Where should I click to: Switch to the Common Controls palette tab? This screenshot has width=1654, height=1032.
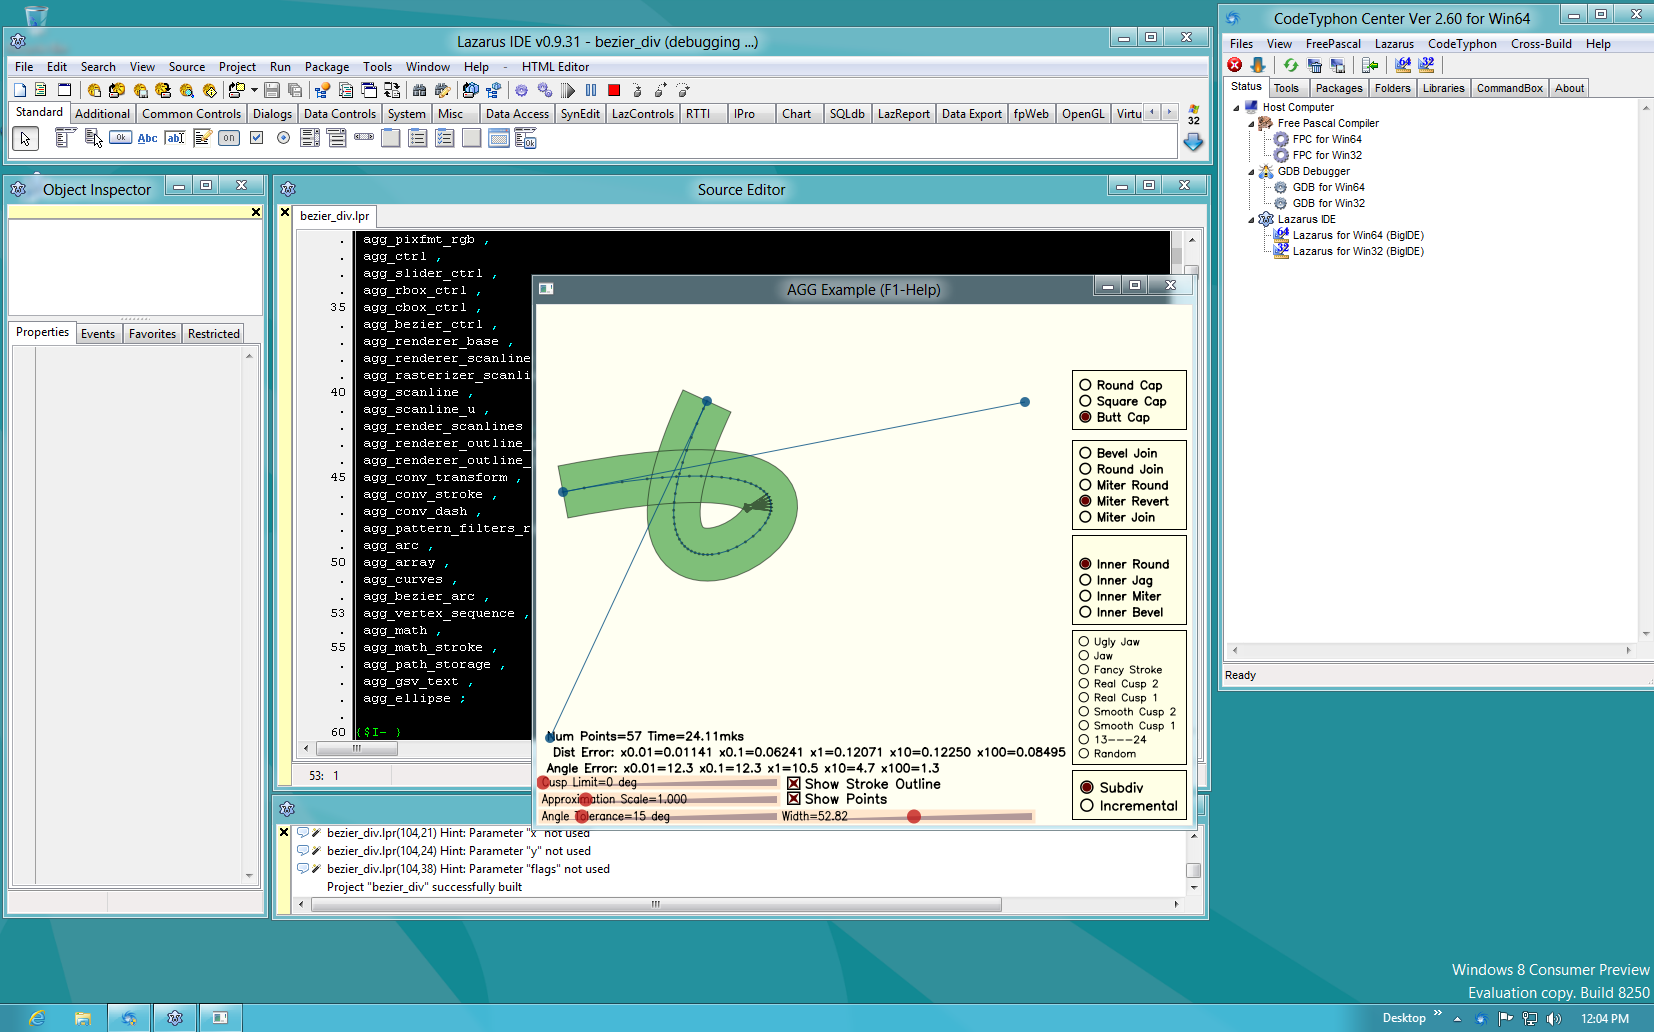pos(191,114)
